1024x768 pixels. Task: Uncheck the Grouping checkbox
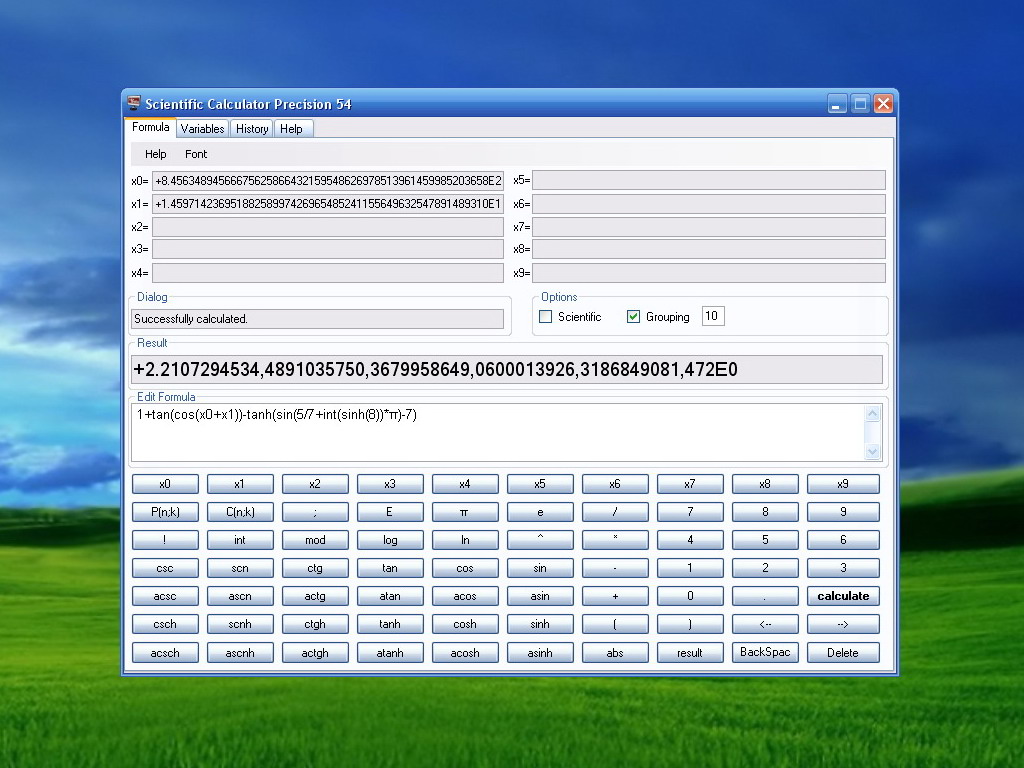tap(633, 317)
